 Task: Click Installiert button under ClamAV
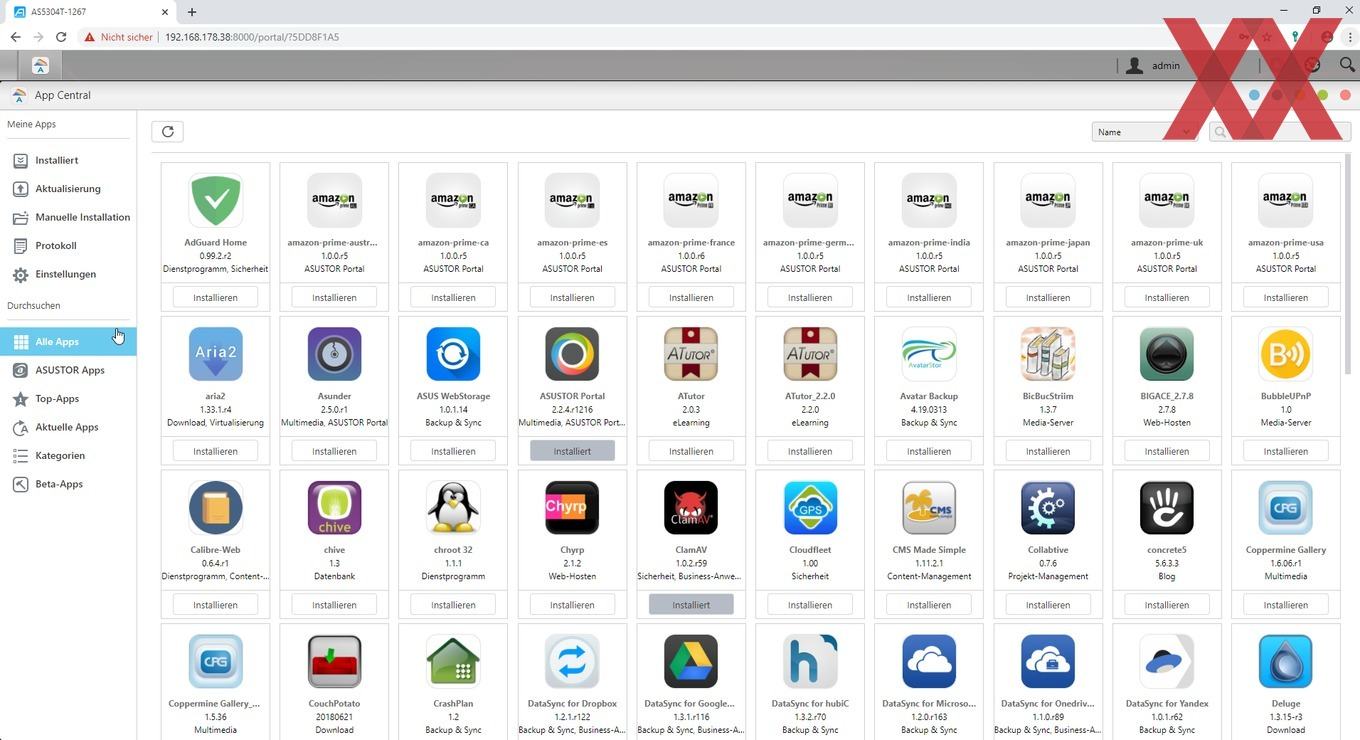point(691,605)
